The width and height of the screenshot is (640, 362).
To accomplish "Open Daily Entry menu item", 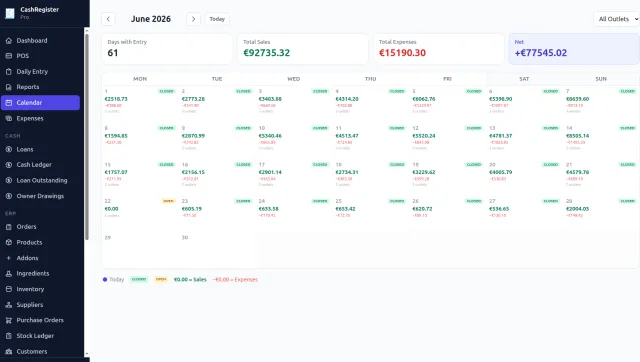I will click(40, 71).
